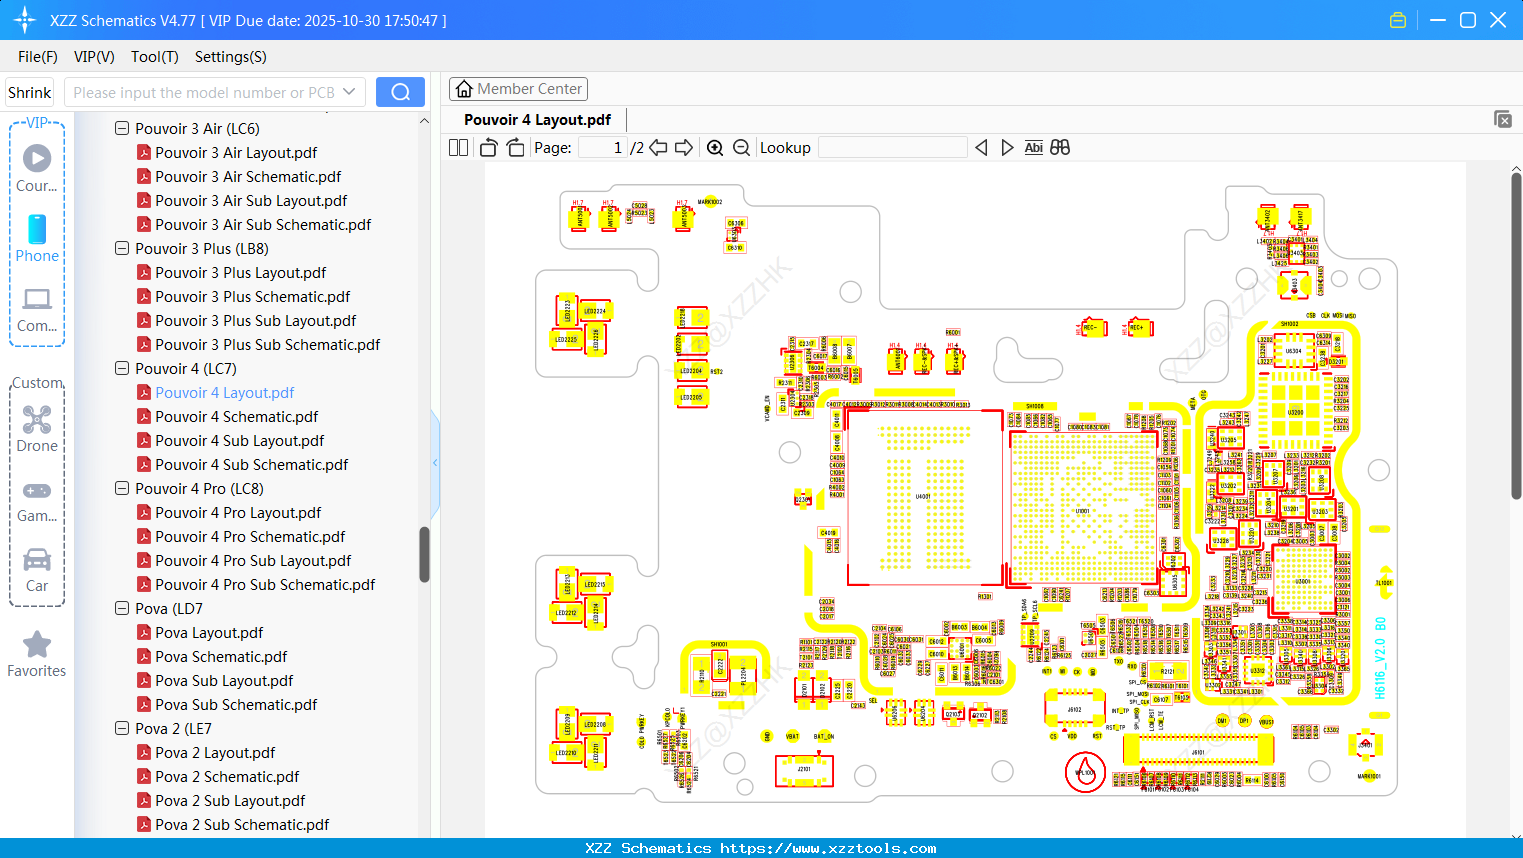Switch to the Pouvoir 4 Layout.pdf tab
Viewport: 1523px width, 858px height.
pyautogui.click(x=537, y=119)
